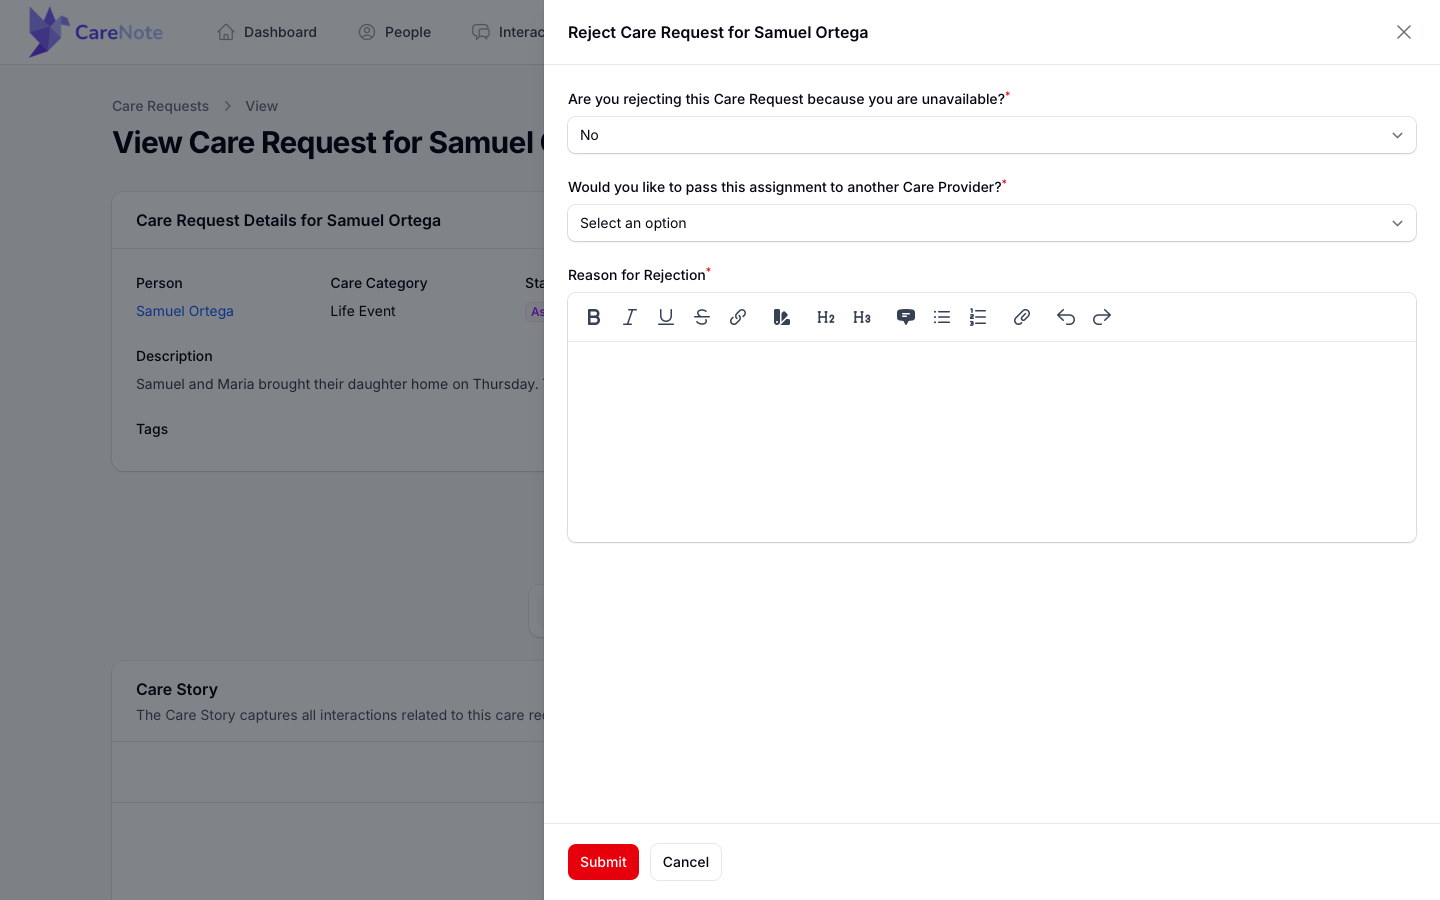Open Samuel Ortega person link
The width and height of the screenshot is (1440, 900).
click(x=185, y=311)
